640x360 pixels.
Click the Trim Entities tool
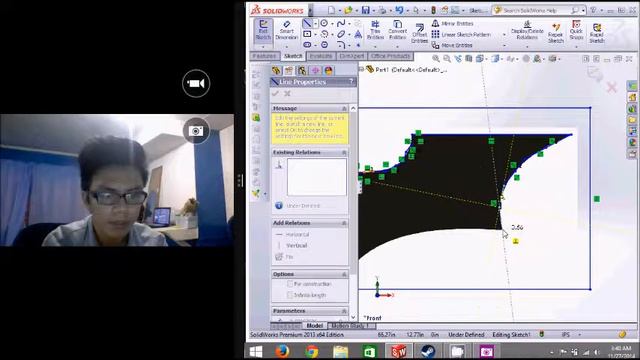375,30
